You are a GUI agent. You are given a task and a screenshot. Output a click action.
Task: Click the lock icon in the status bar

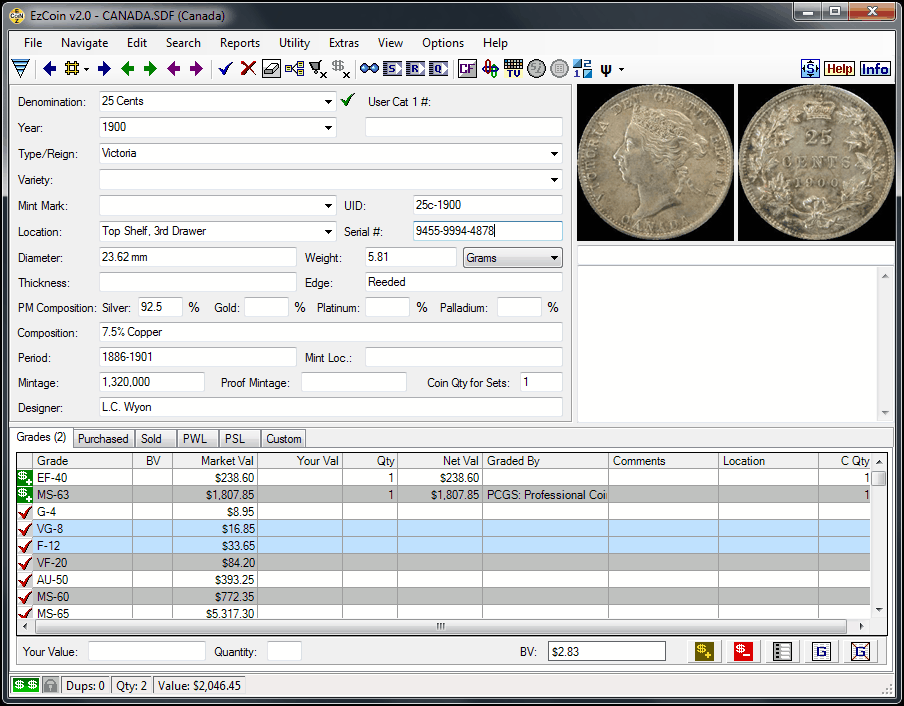point(49,685)
